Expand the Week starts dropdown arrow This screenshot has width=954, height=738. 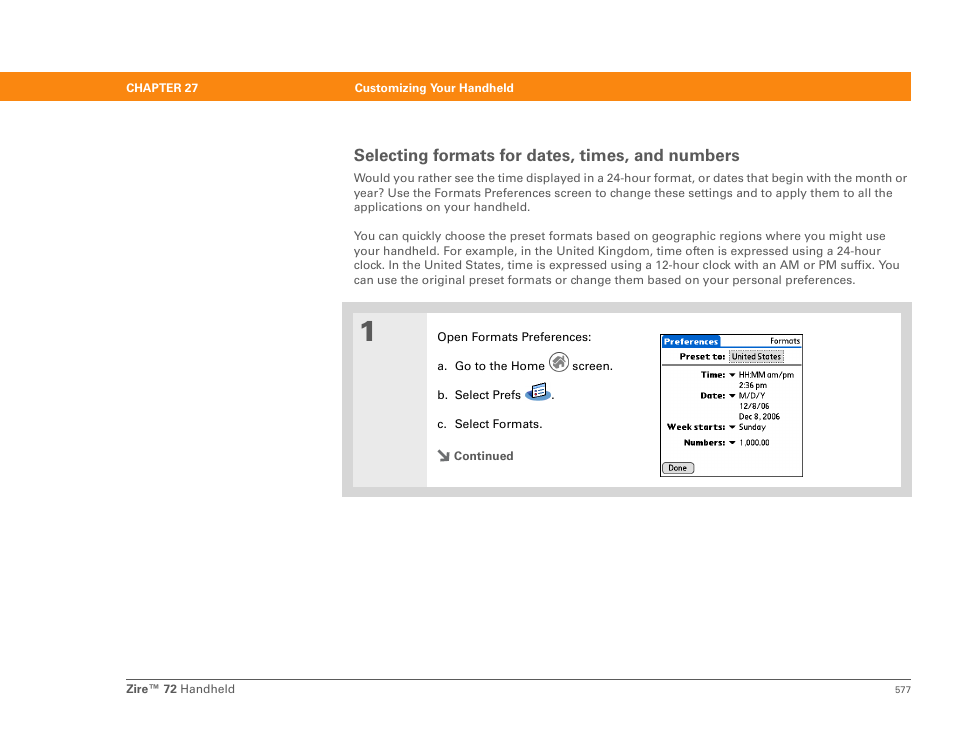pos(732,427)
